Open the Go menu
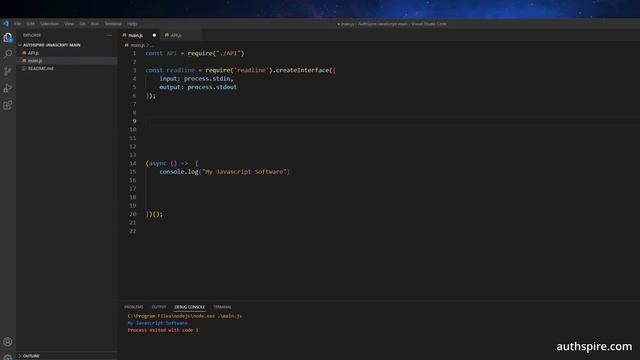640x360 pixels. click(82, 24)
